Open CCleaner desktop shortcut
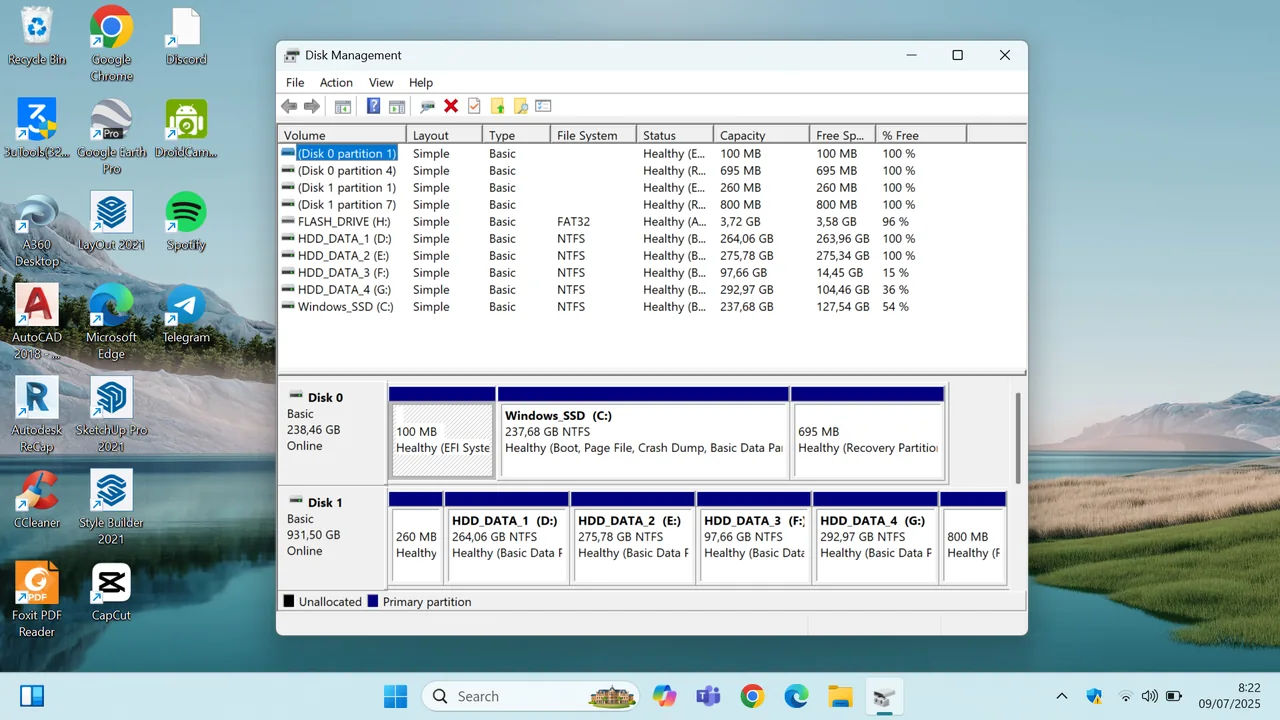This screenshot has height=720, width=1280. [x=37, y=500]
